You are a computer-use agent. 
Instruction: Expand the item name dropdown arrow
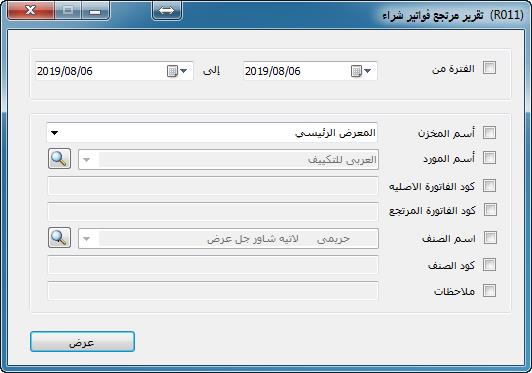pyautogui.click(x=87, y=239)
